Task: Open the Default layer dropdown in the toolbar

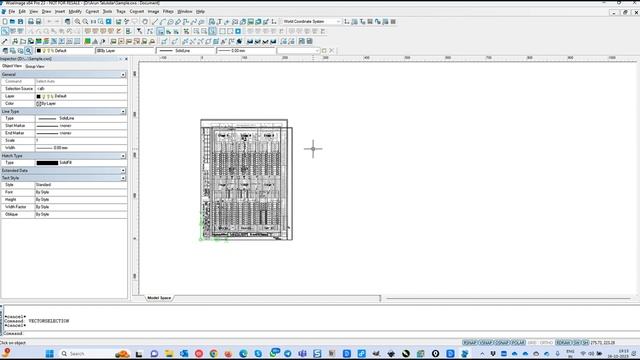Action: (64, 51)
